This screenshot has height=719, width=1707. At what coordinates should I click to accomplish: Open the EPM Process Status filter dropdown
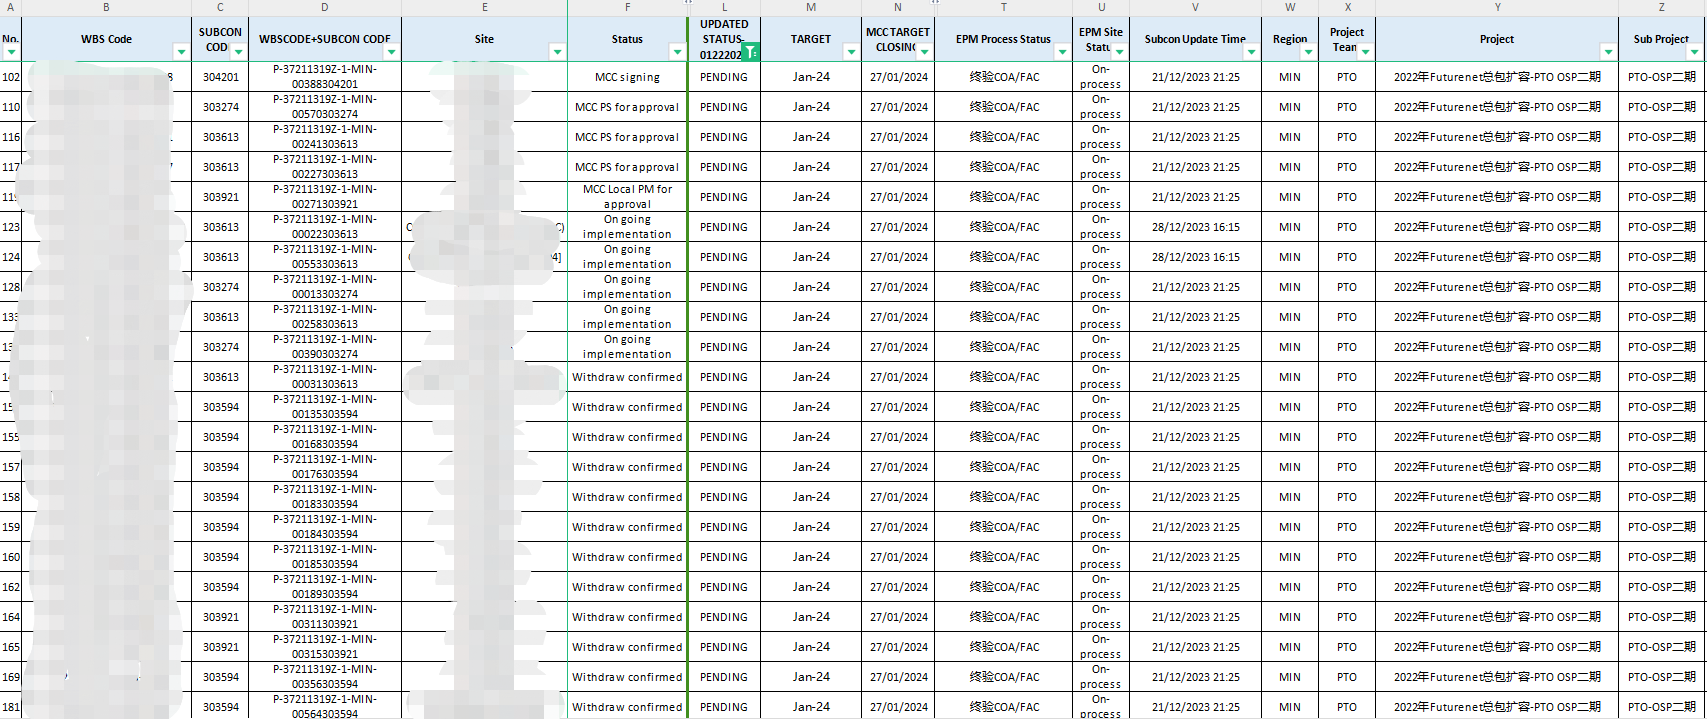pos(1062,52)
